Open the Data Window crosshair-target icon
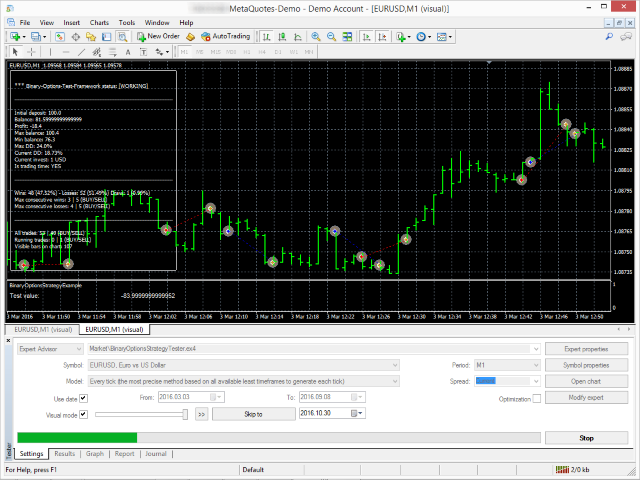Viewport: 640px width, 480px height. coord(76,37)
